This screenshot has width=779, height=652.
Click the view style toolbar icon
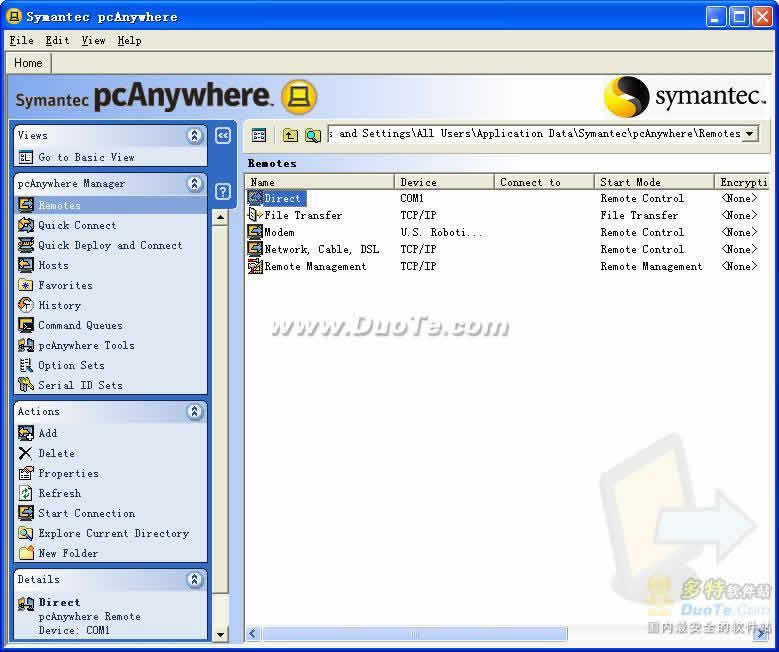(259, 135)
